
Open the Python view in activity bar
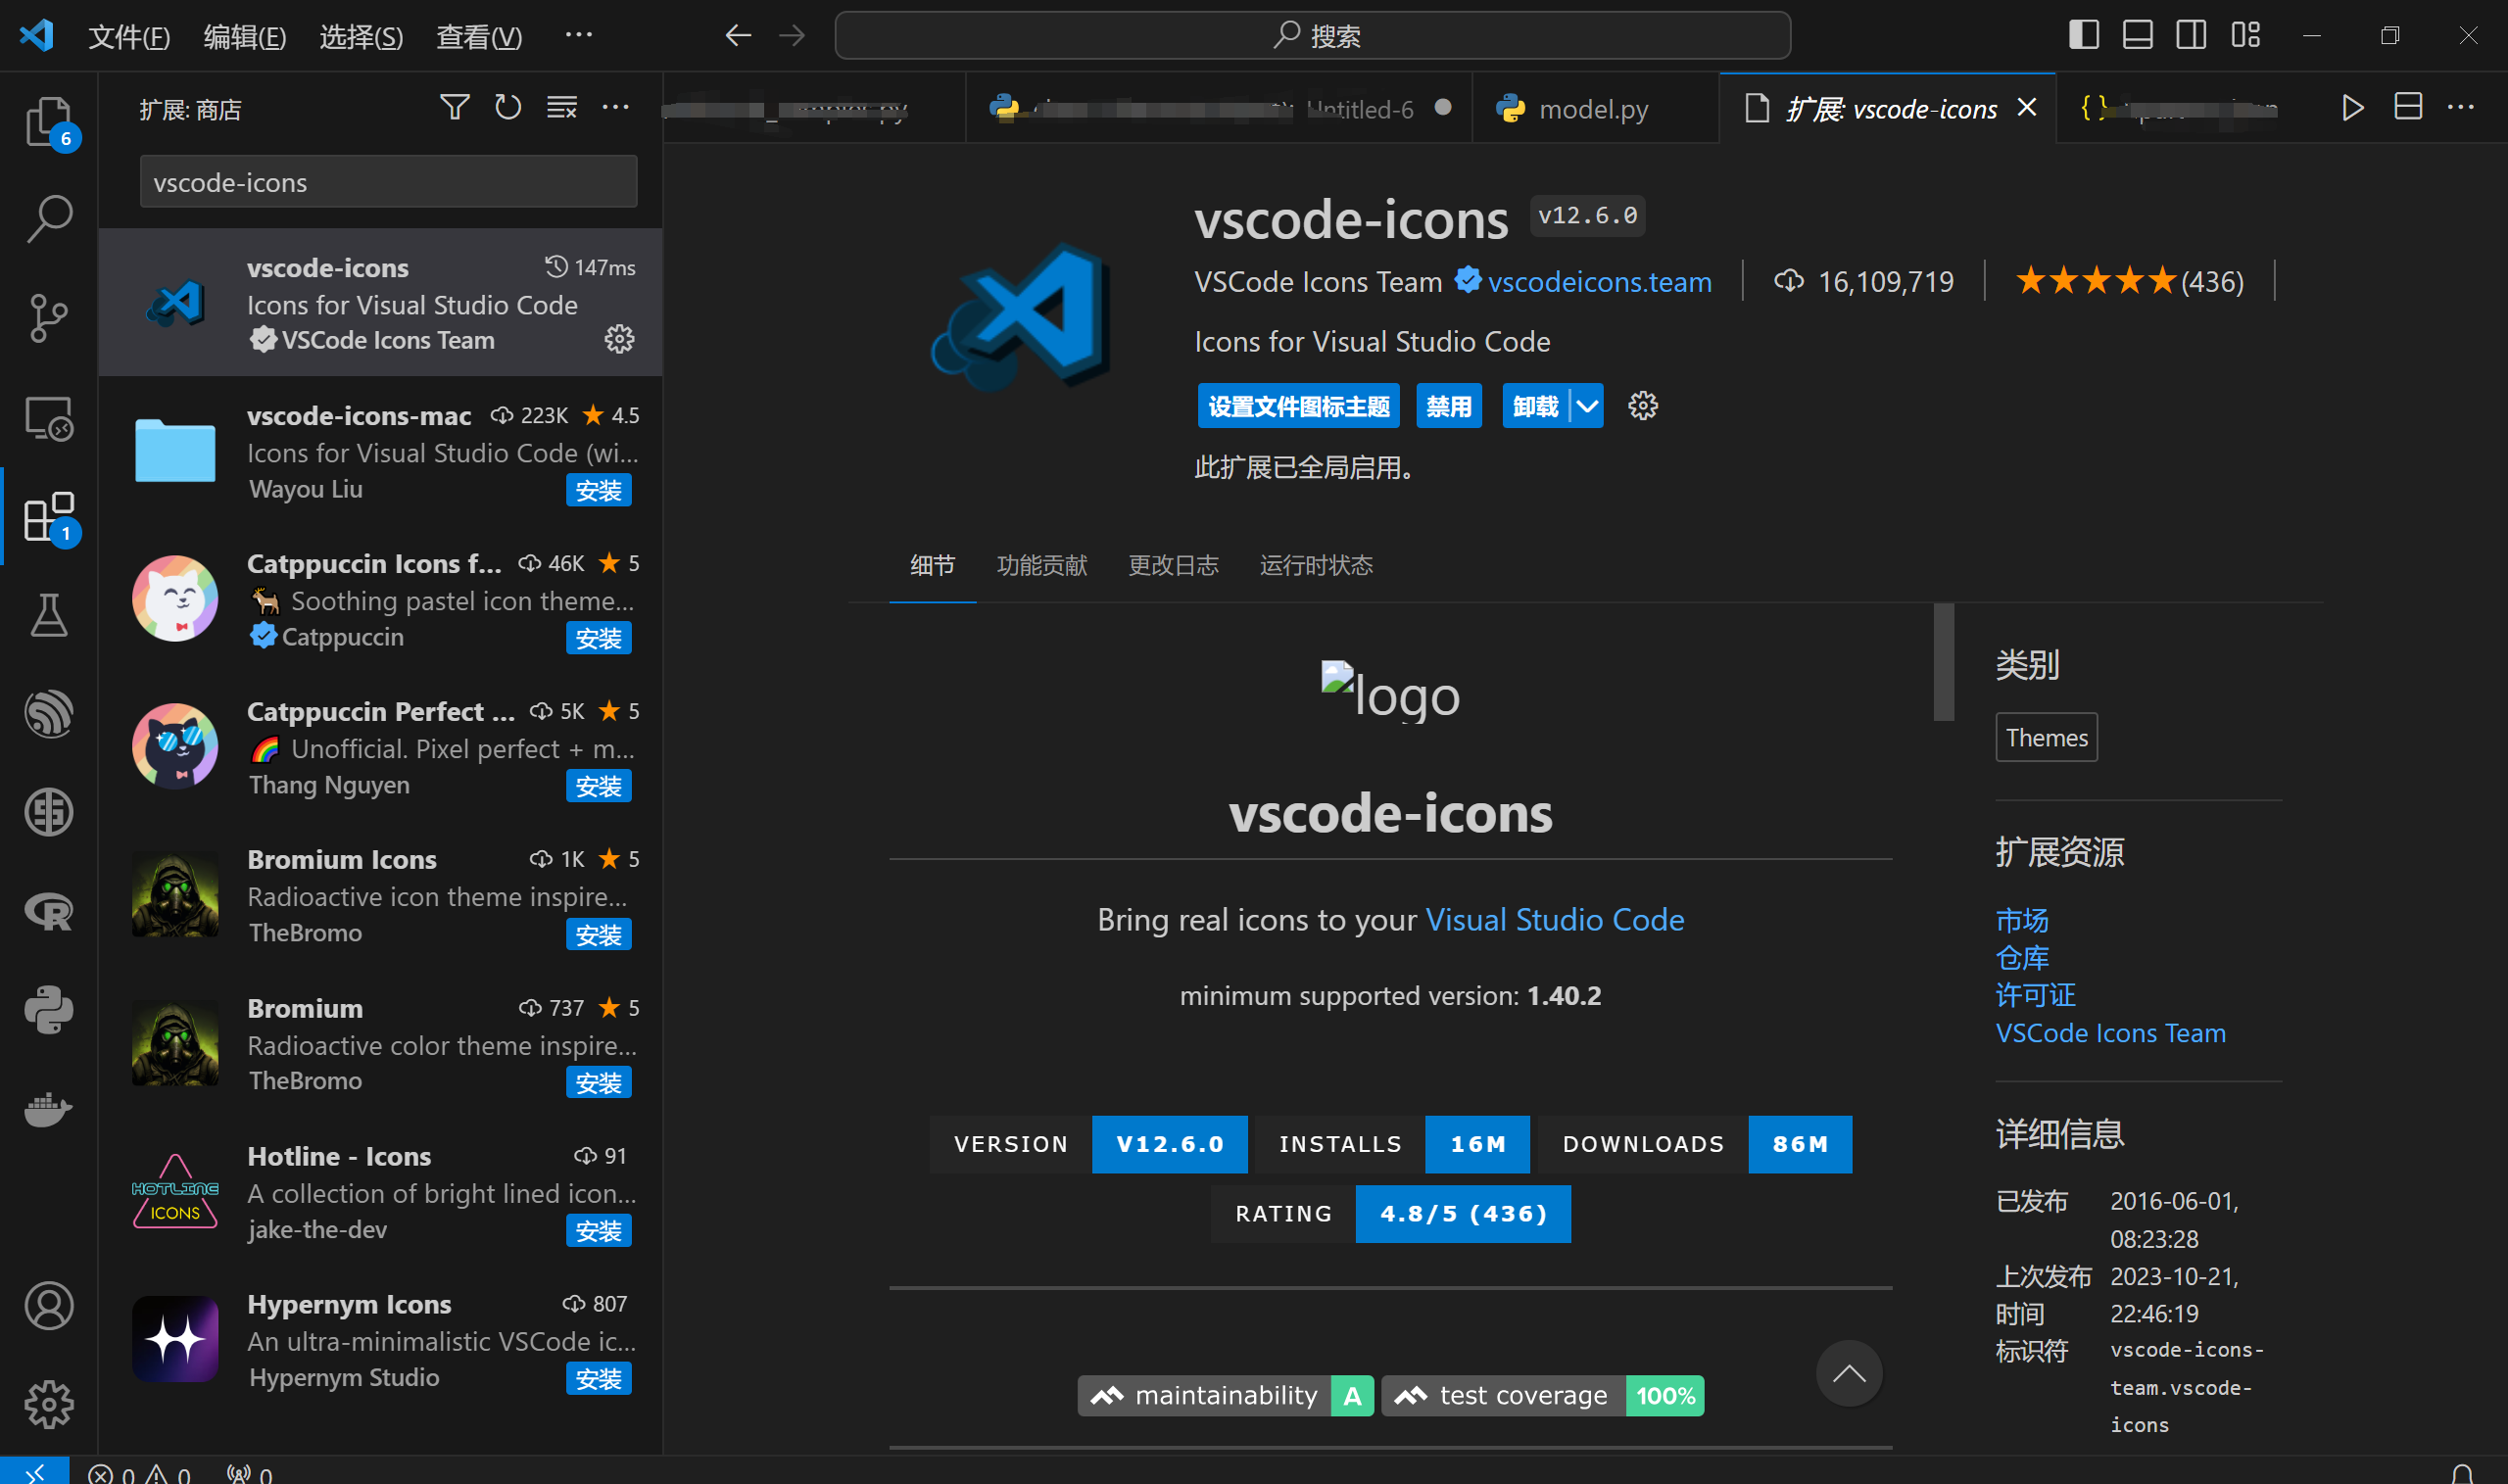(x=49, y=1010)
